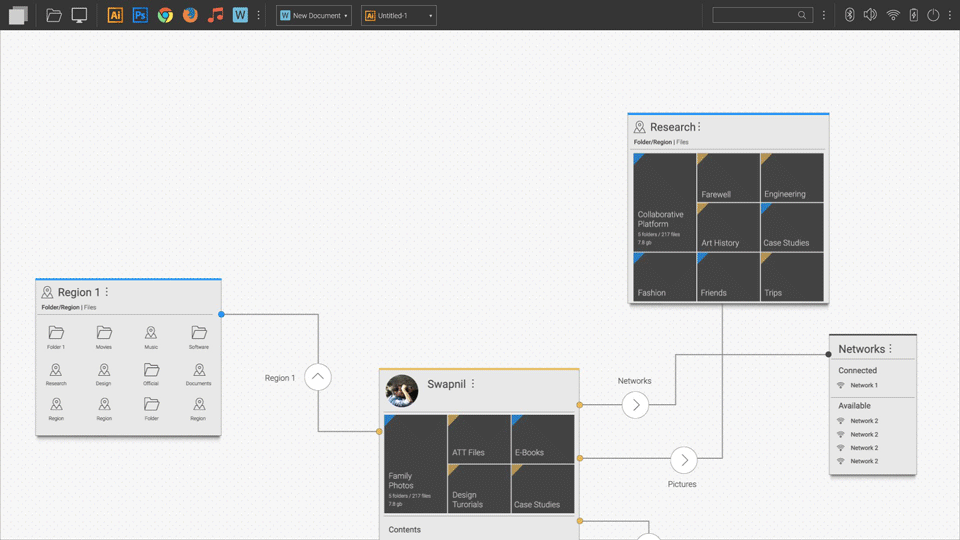Open the far-right tray overflow dots

(x=950, y=15)
